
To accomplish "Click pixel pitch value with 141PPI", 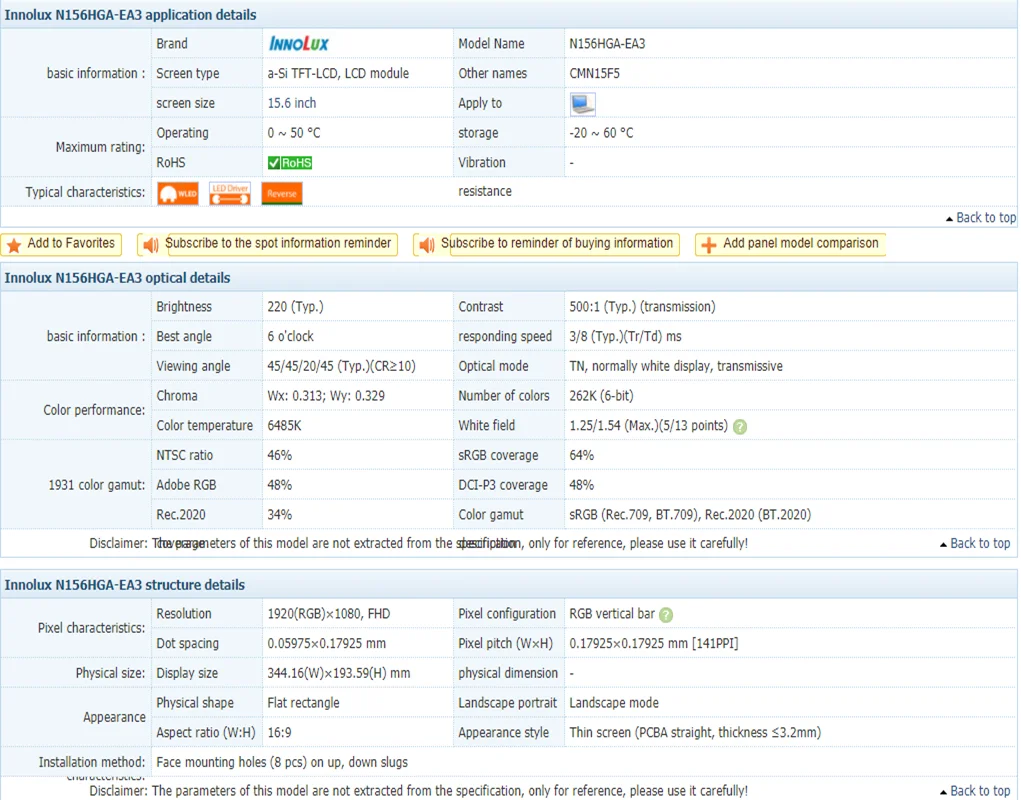I will pyautogui.click(x=654, y=644).
